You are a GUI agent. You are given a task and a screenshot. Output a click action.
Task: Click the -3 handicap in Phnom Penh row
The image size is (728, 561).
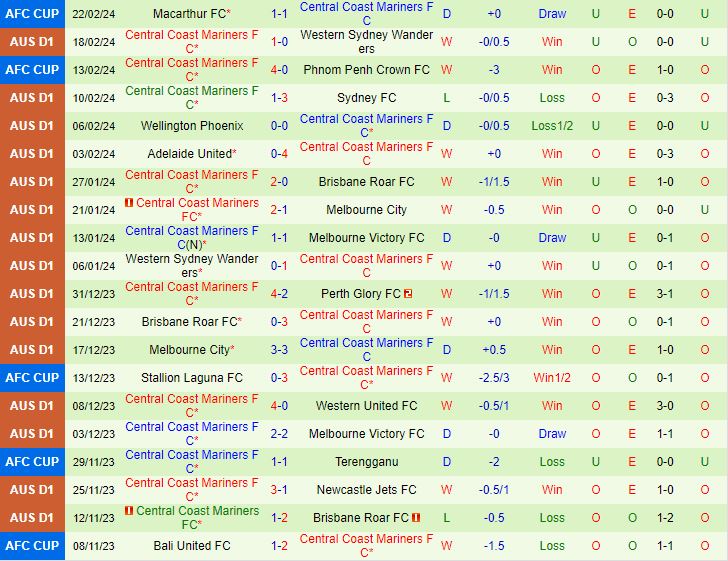click(x=494, y=70)
